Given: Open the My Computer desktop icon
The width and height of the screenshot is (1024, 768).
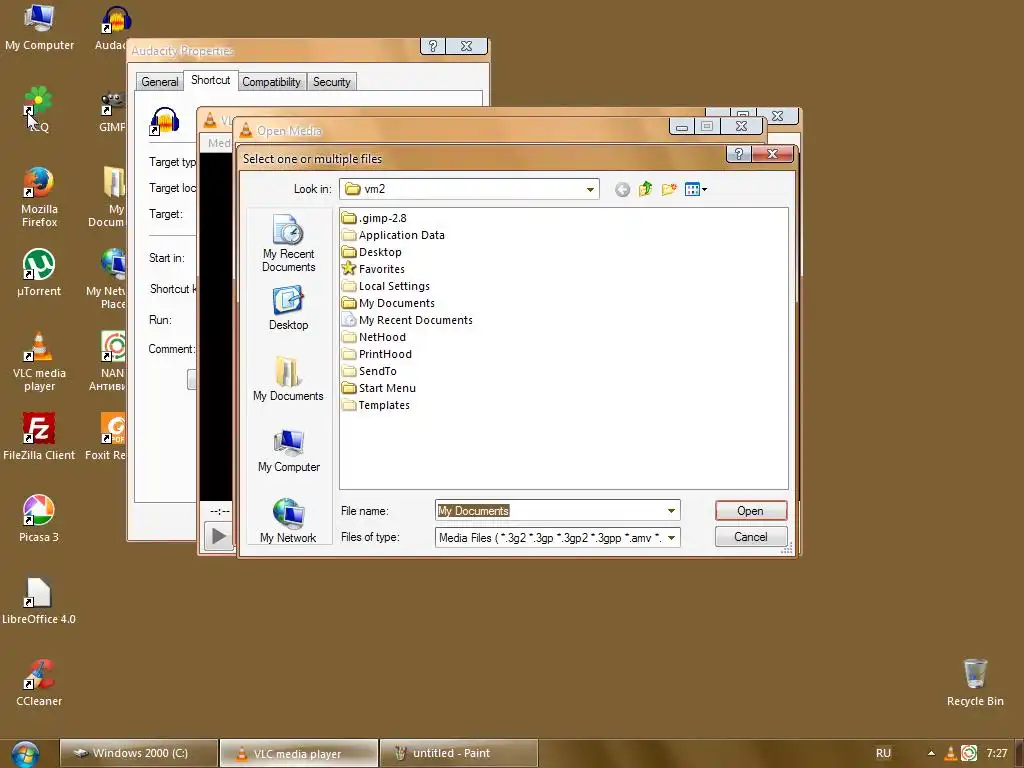Looking at the screenshot, I should [x=39, y=27].
